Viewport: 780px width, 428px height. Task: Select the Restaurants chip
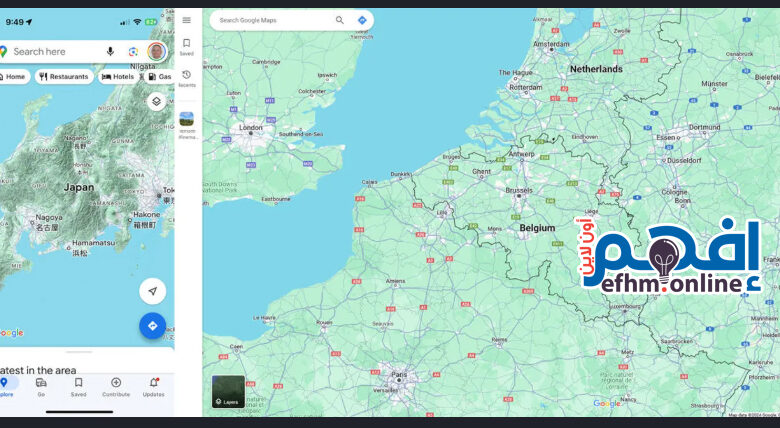click(64, 77)
